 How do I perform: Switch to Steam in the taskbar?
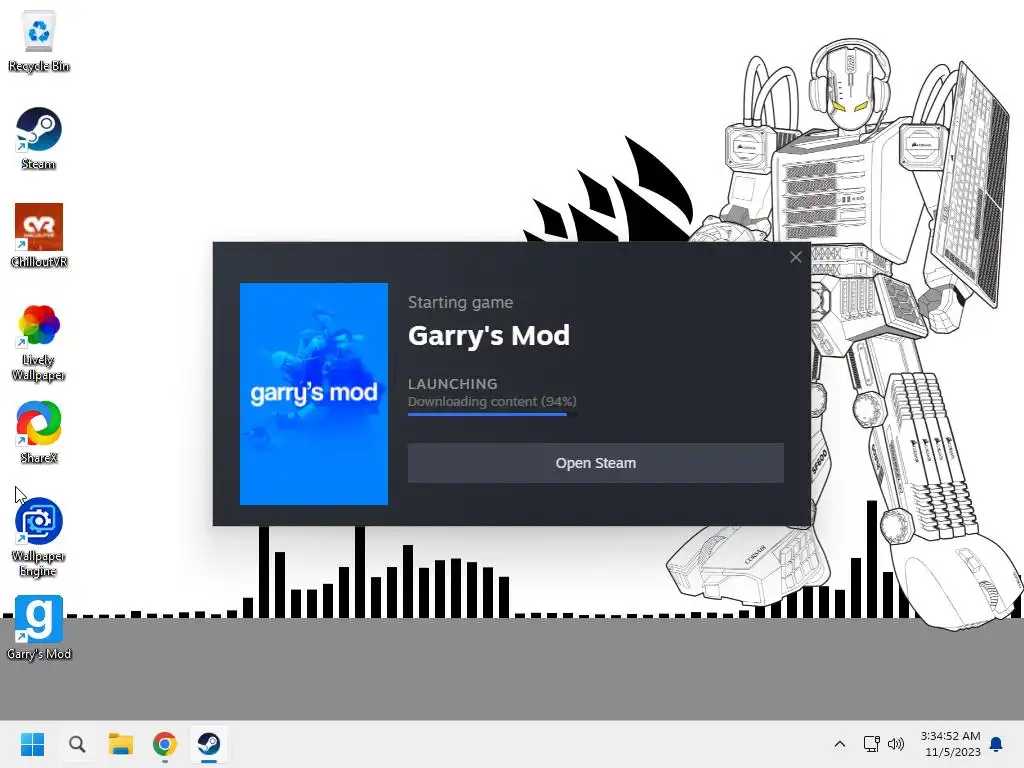[x=209, y=744]
